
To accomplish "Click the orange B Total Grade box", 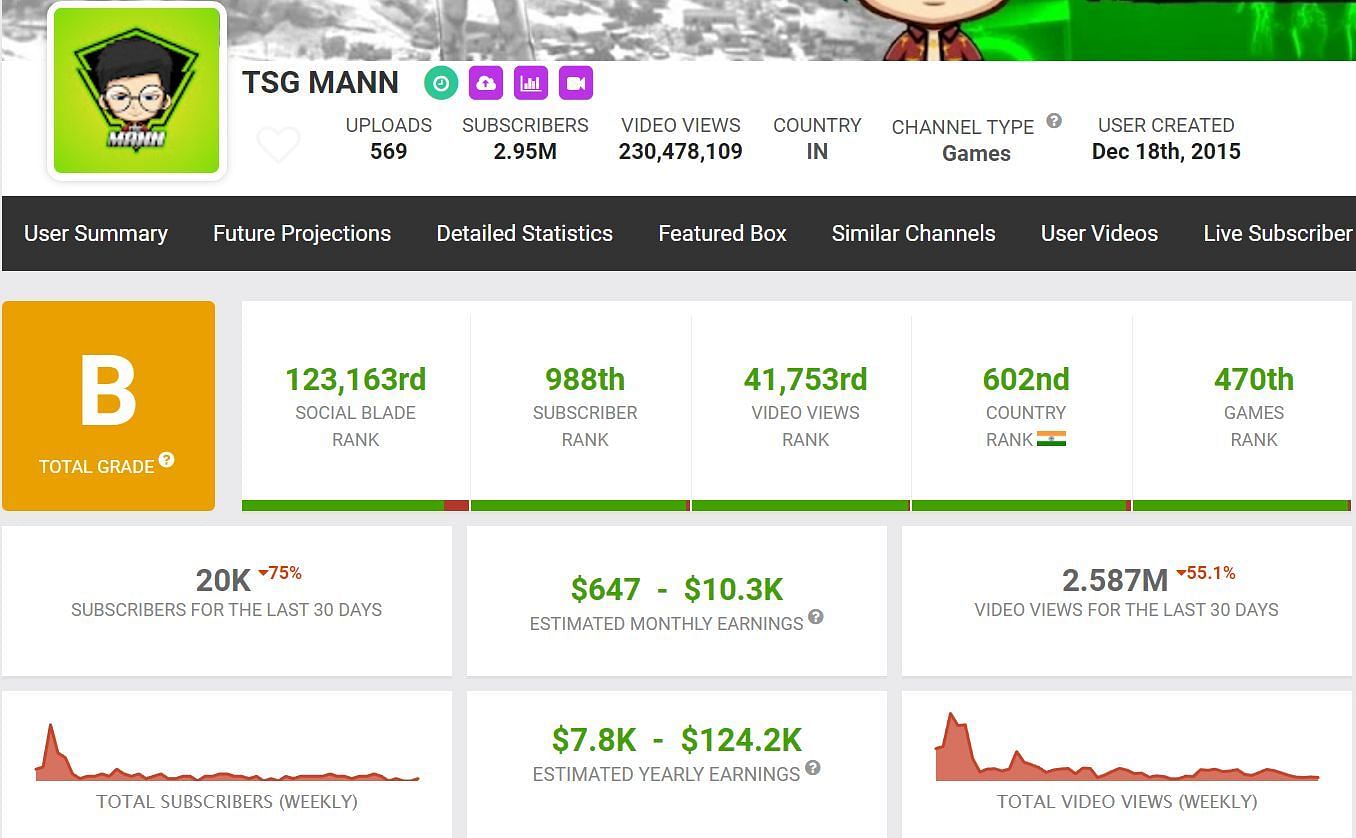I will tap(108, 406).
